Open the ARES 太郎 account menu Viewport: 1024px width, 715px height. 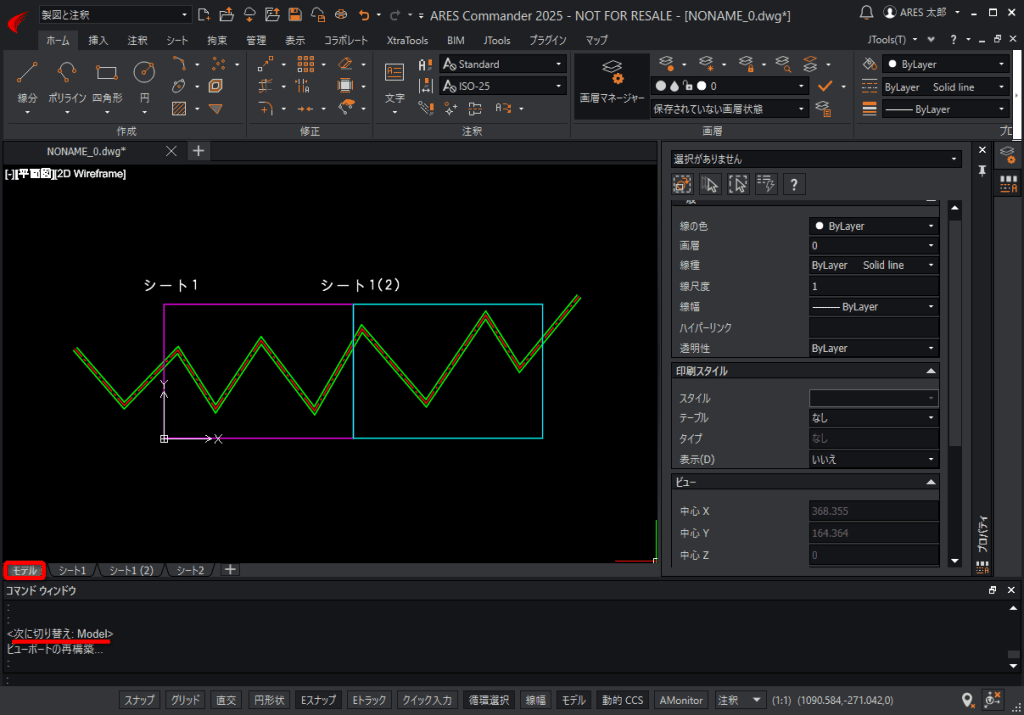coord(921,12)
